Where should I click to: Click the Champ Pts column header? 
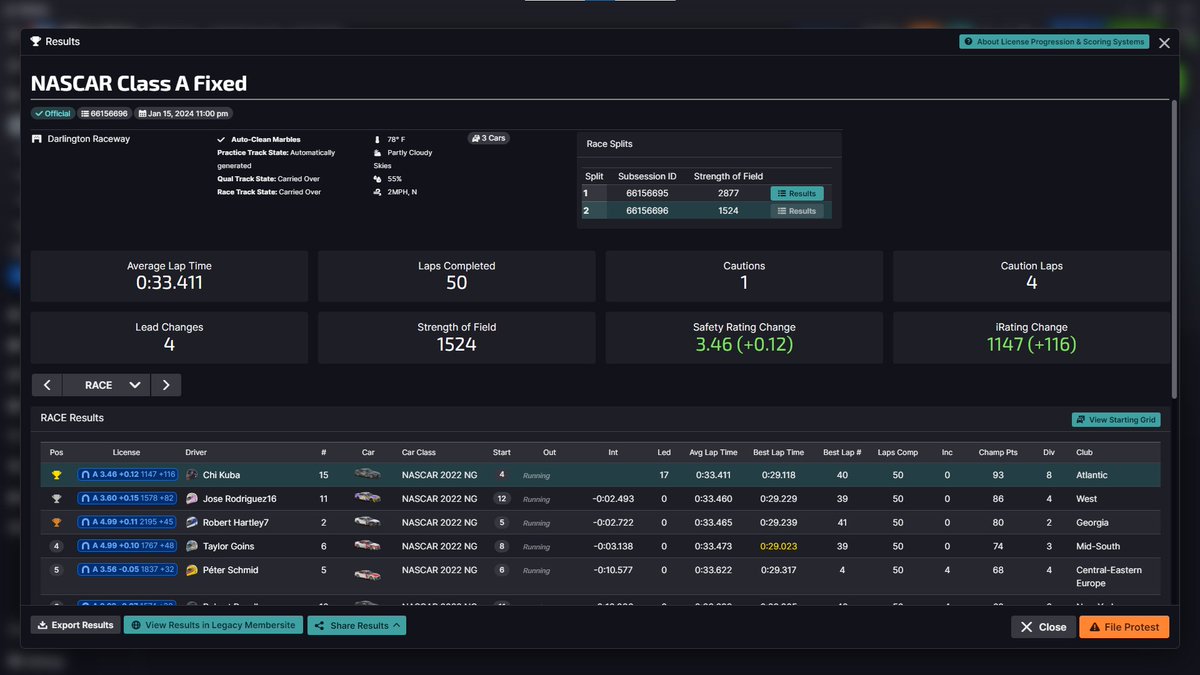coord(998,452)
